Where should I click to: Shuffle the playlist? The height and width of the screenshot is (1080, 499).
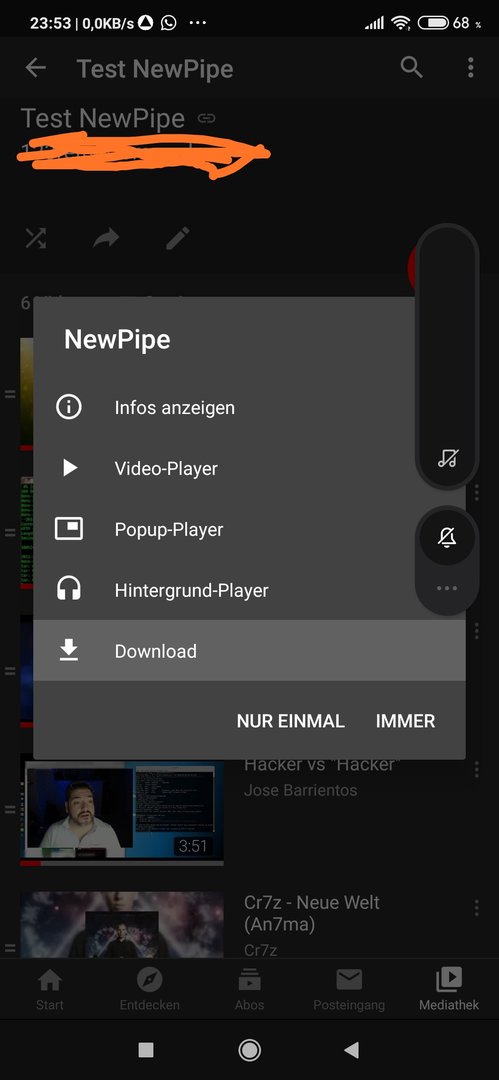pos(36,238)
